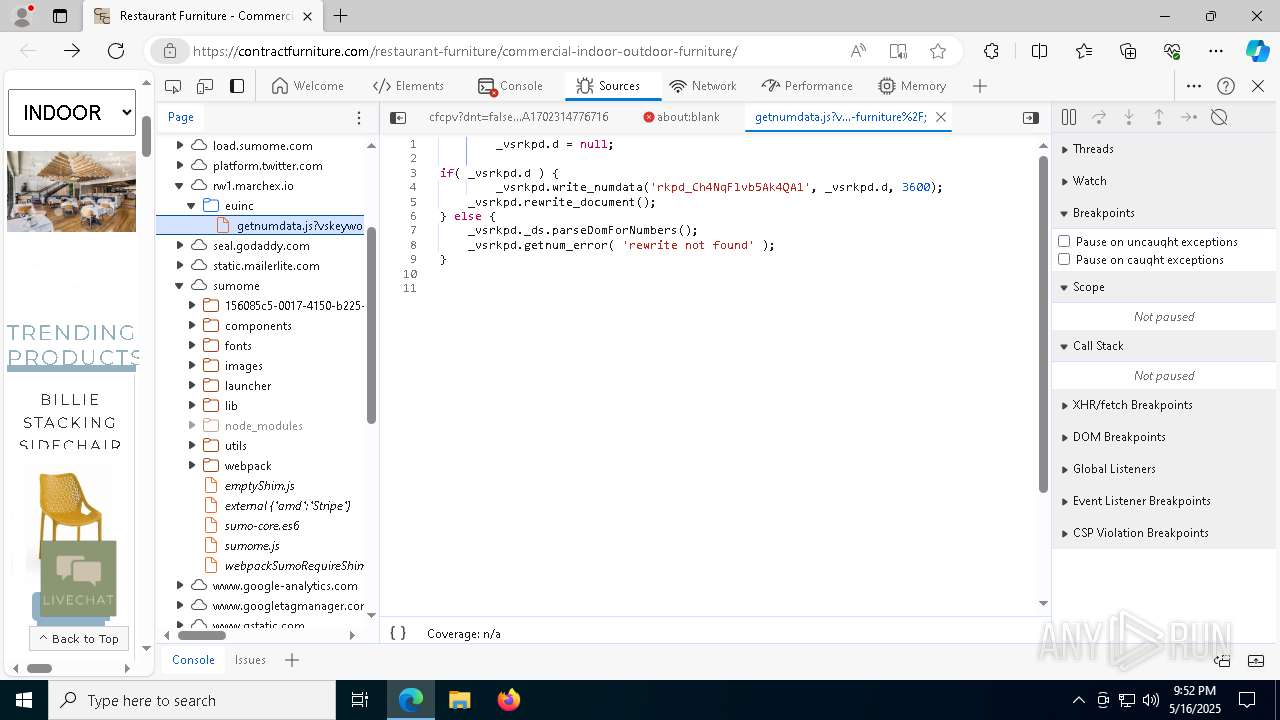Expand seal.godaddy.com tree node
The image size is (1280, 720).
click(x=180, y=245)
